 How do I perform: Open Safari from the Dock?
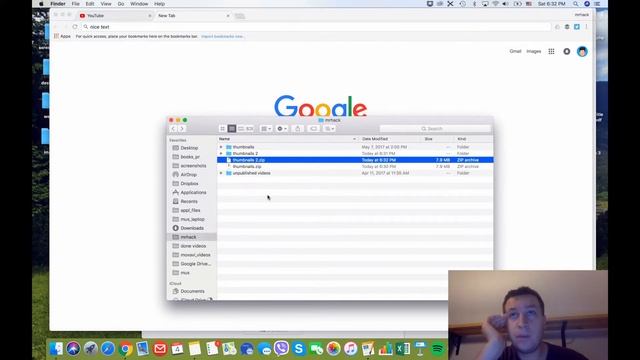(x=108, y=349)
